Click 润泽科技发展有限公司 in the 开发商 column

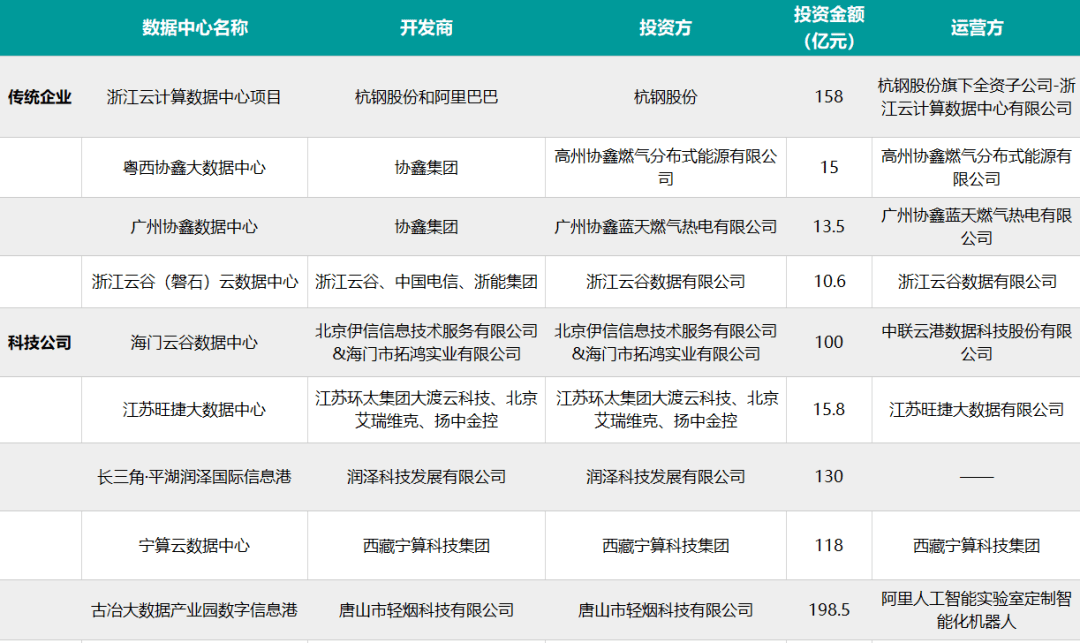point(426,477)
